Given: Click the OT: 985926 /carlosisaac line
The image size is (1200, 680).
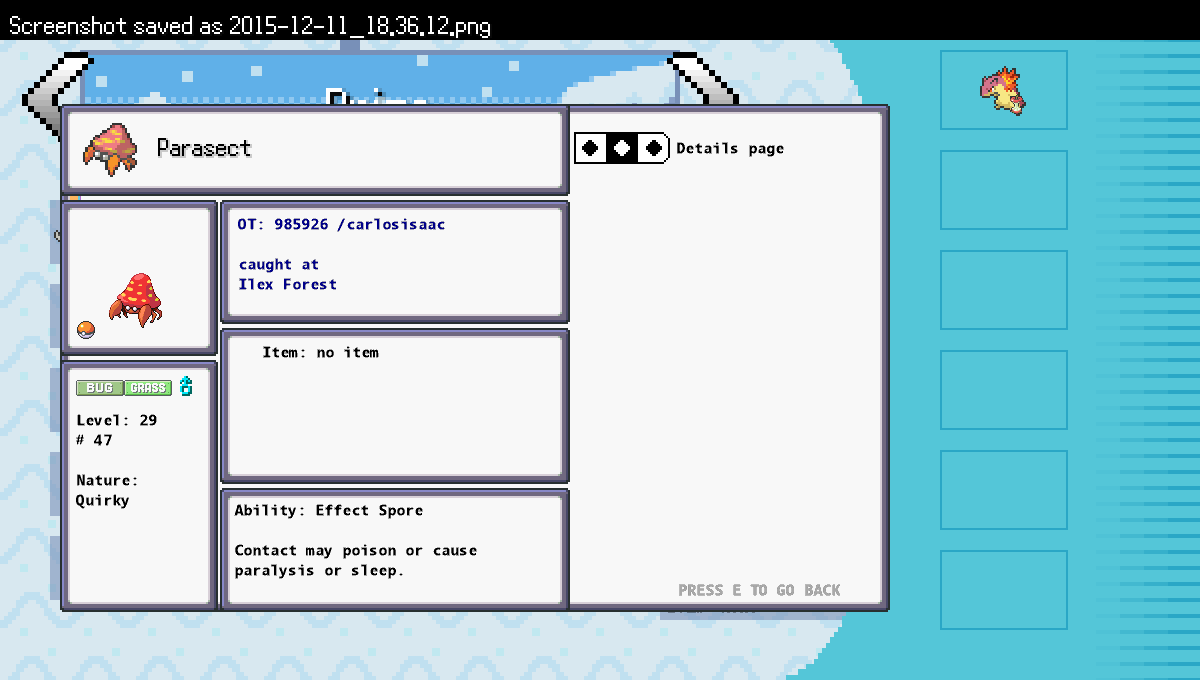Looking at the screenshot, I should coord(341,224).
